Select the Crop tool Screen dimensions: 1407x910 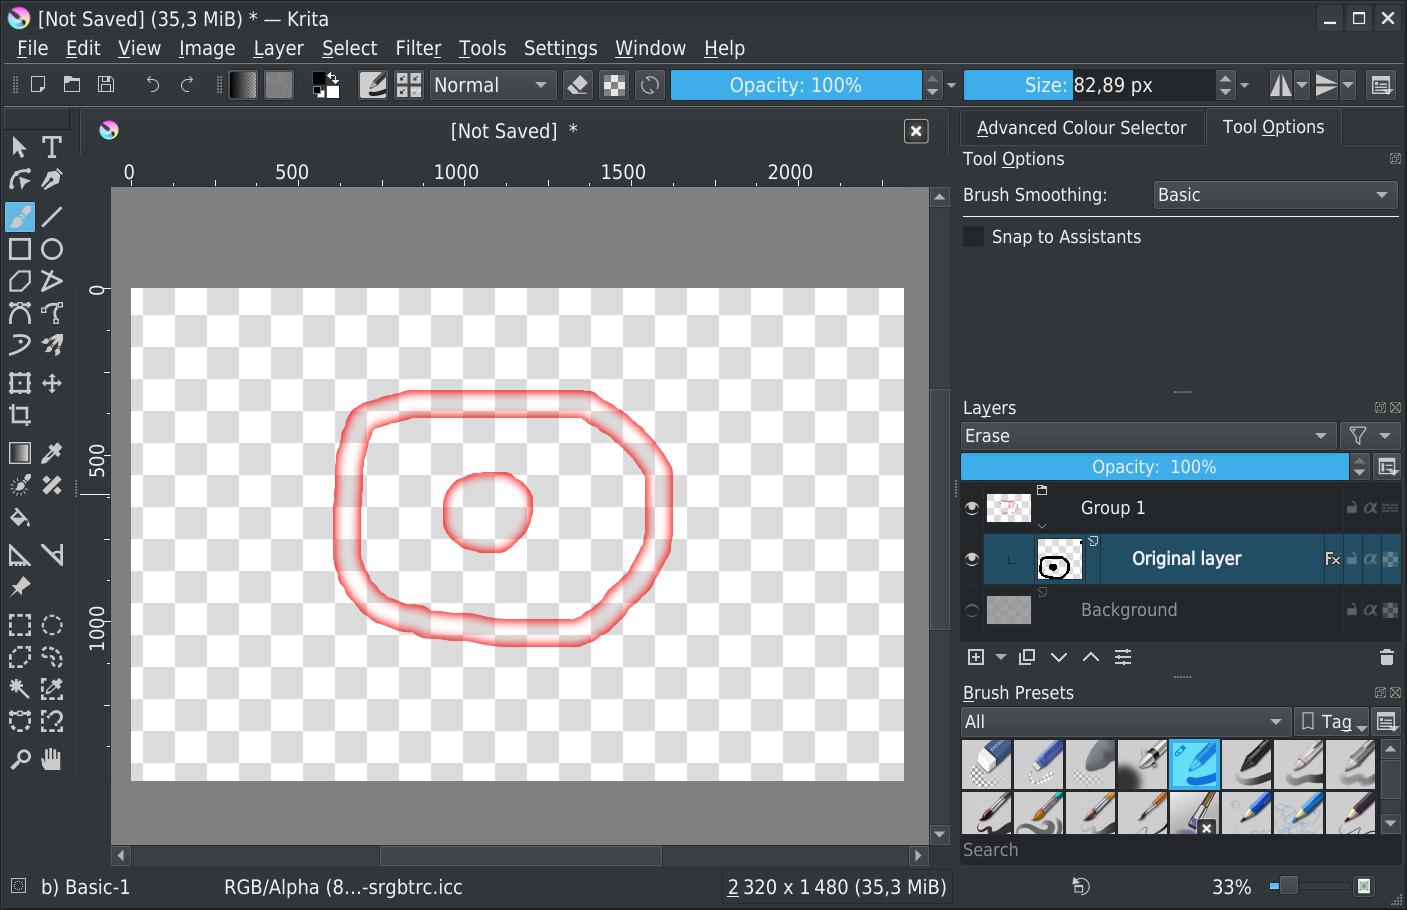(x=20, y=415)
